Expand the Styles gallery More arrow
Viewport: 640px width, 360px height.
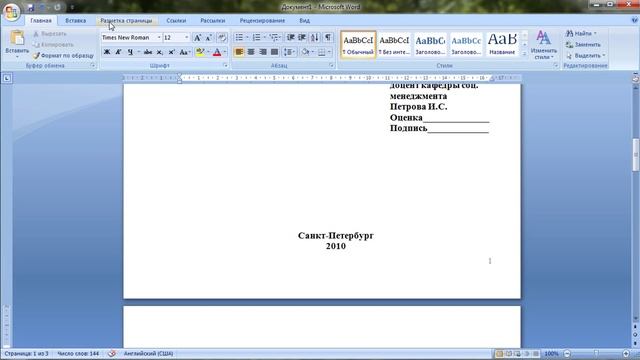pos(524,54)
